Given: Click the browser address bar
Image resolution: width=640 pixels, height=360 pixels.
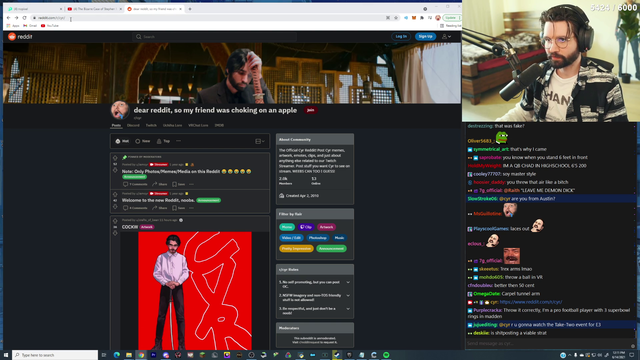Looking at the screenshot, I should [208, 18].
